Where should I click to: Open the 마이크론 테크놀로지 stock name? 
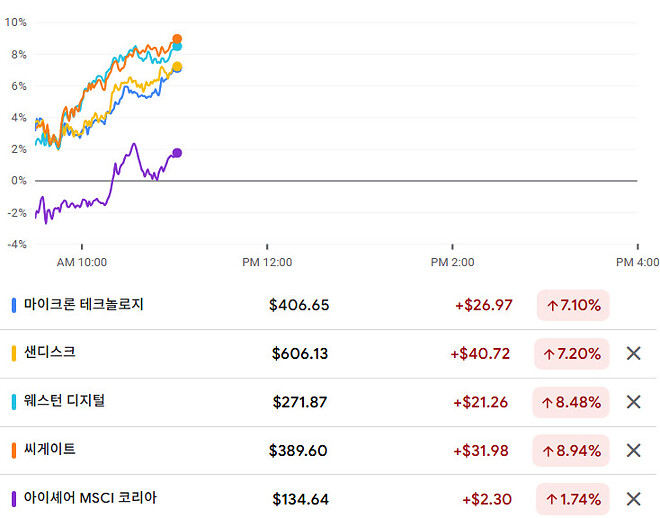[x=84, y=304]
